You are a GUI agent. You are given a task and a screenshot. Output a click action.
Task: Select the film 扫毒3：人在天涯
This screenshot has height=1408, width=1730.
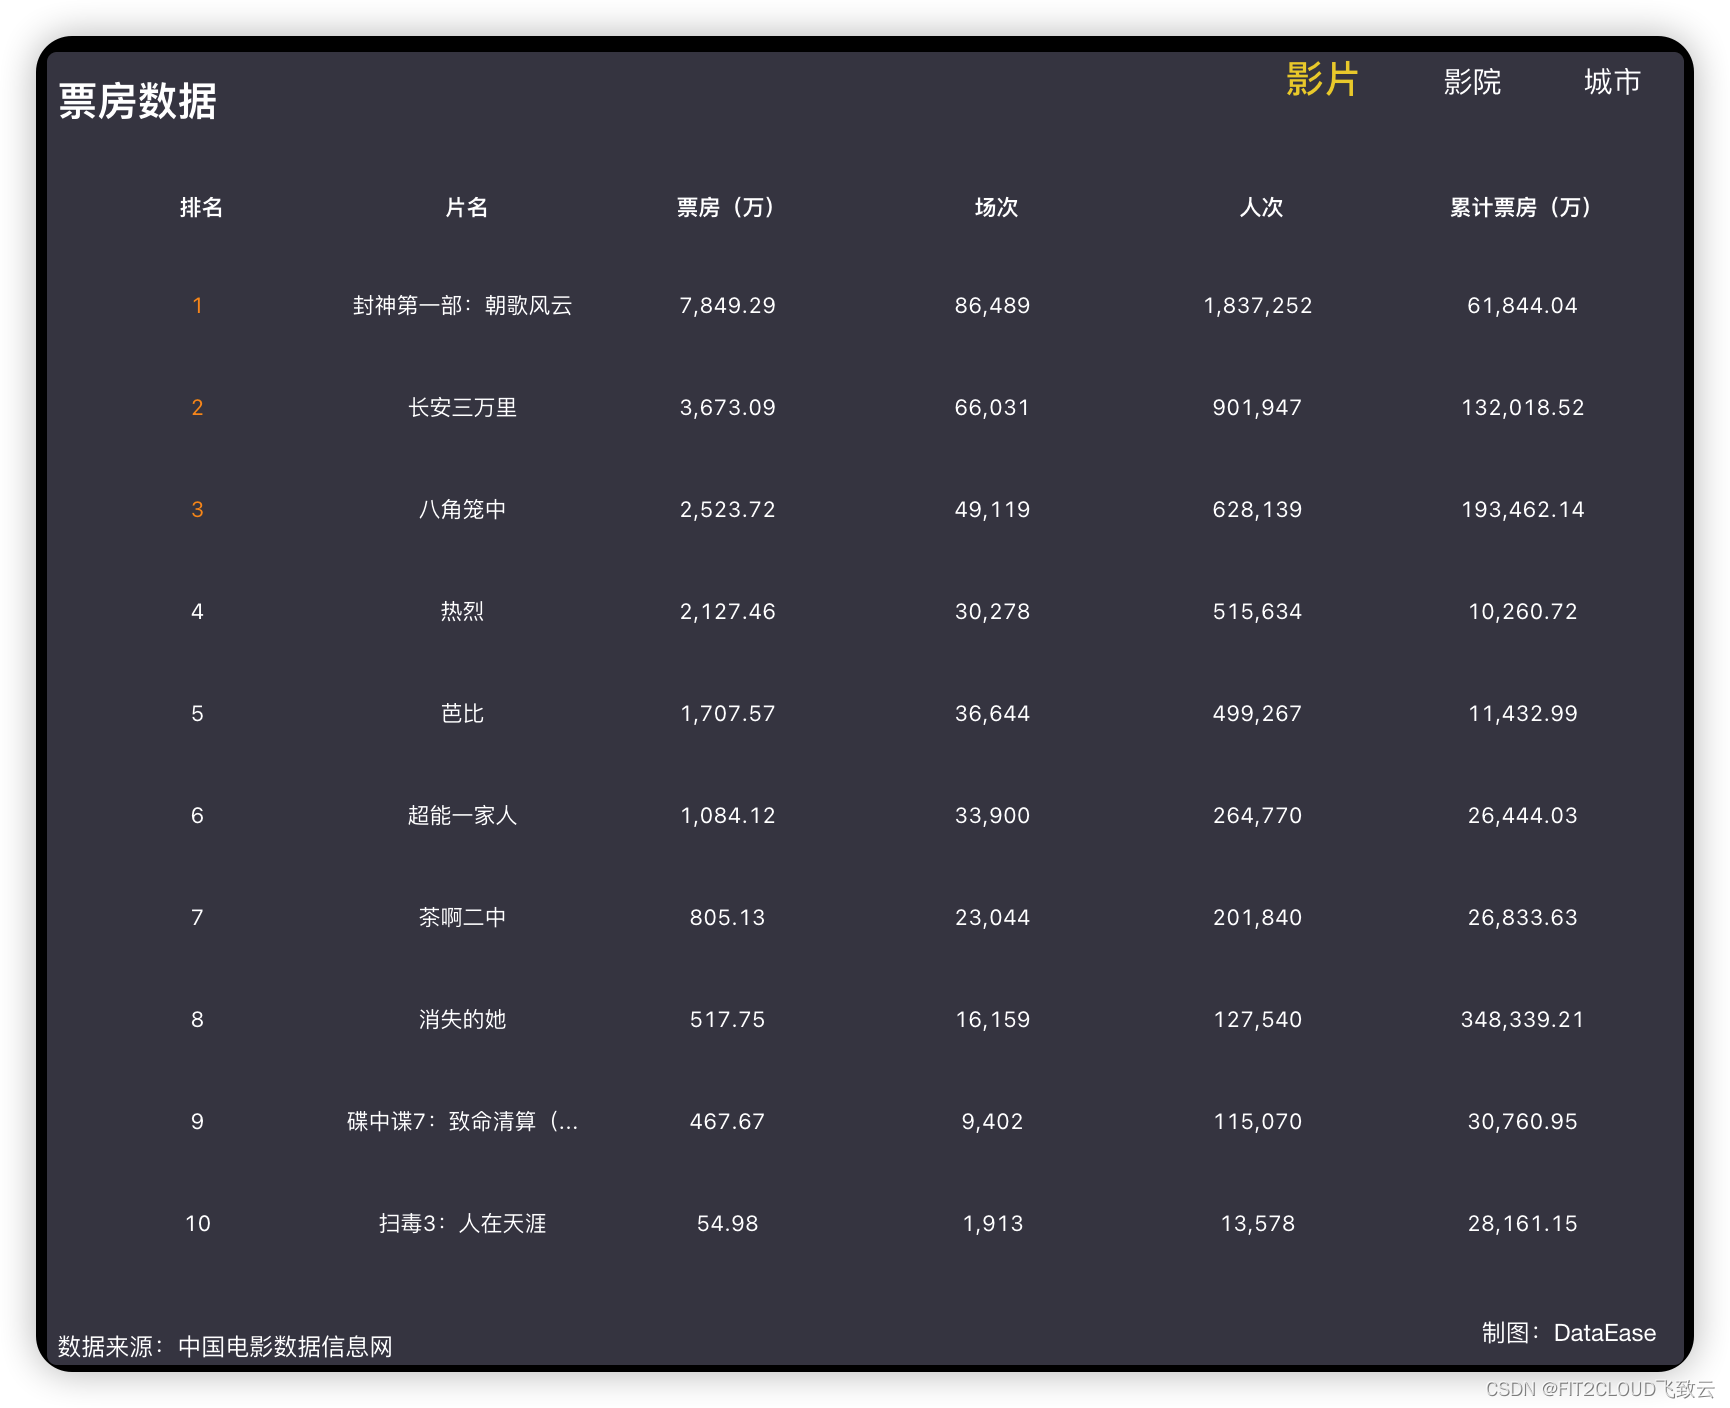tap(462, 1223)
